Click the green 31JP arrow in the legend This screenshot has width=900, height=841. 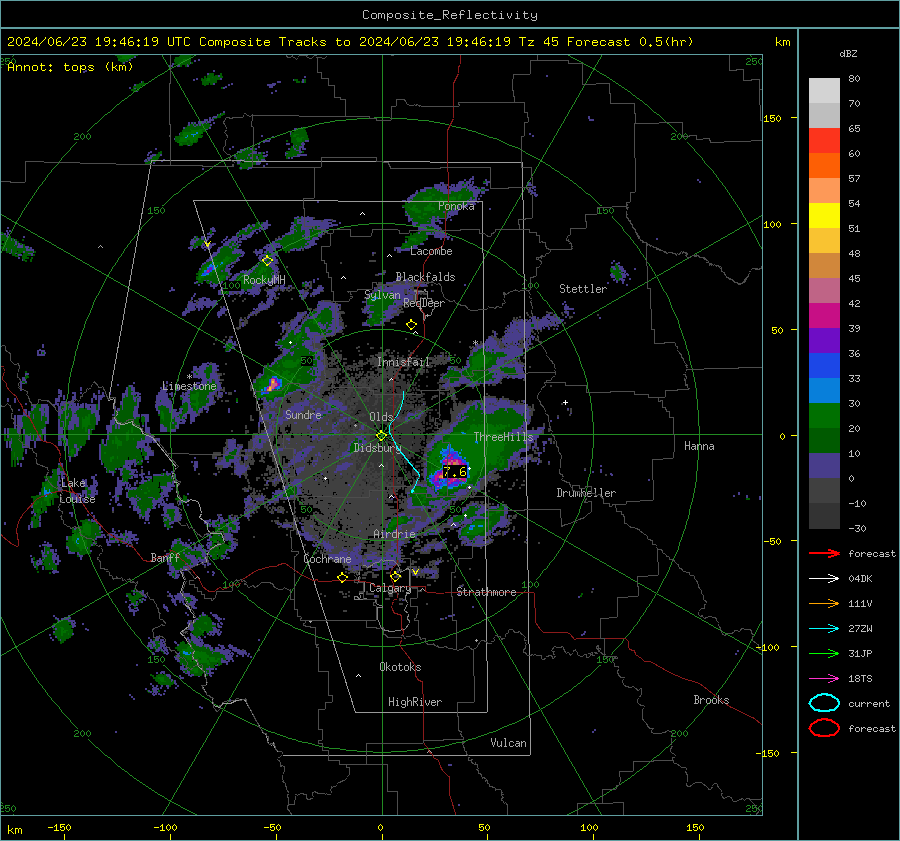pyautogui.click(x=824, y=653)
